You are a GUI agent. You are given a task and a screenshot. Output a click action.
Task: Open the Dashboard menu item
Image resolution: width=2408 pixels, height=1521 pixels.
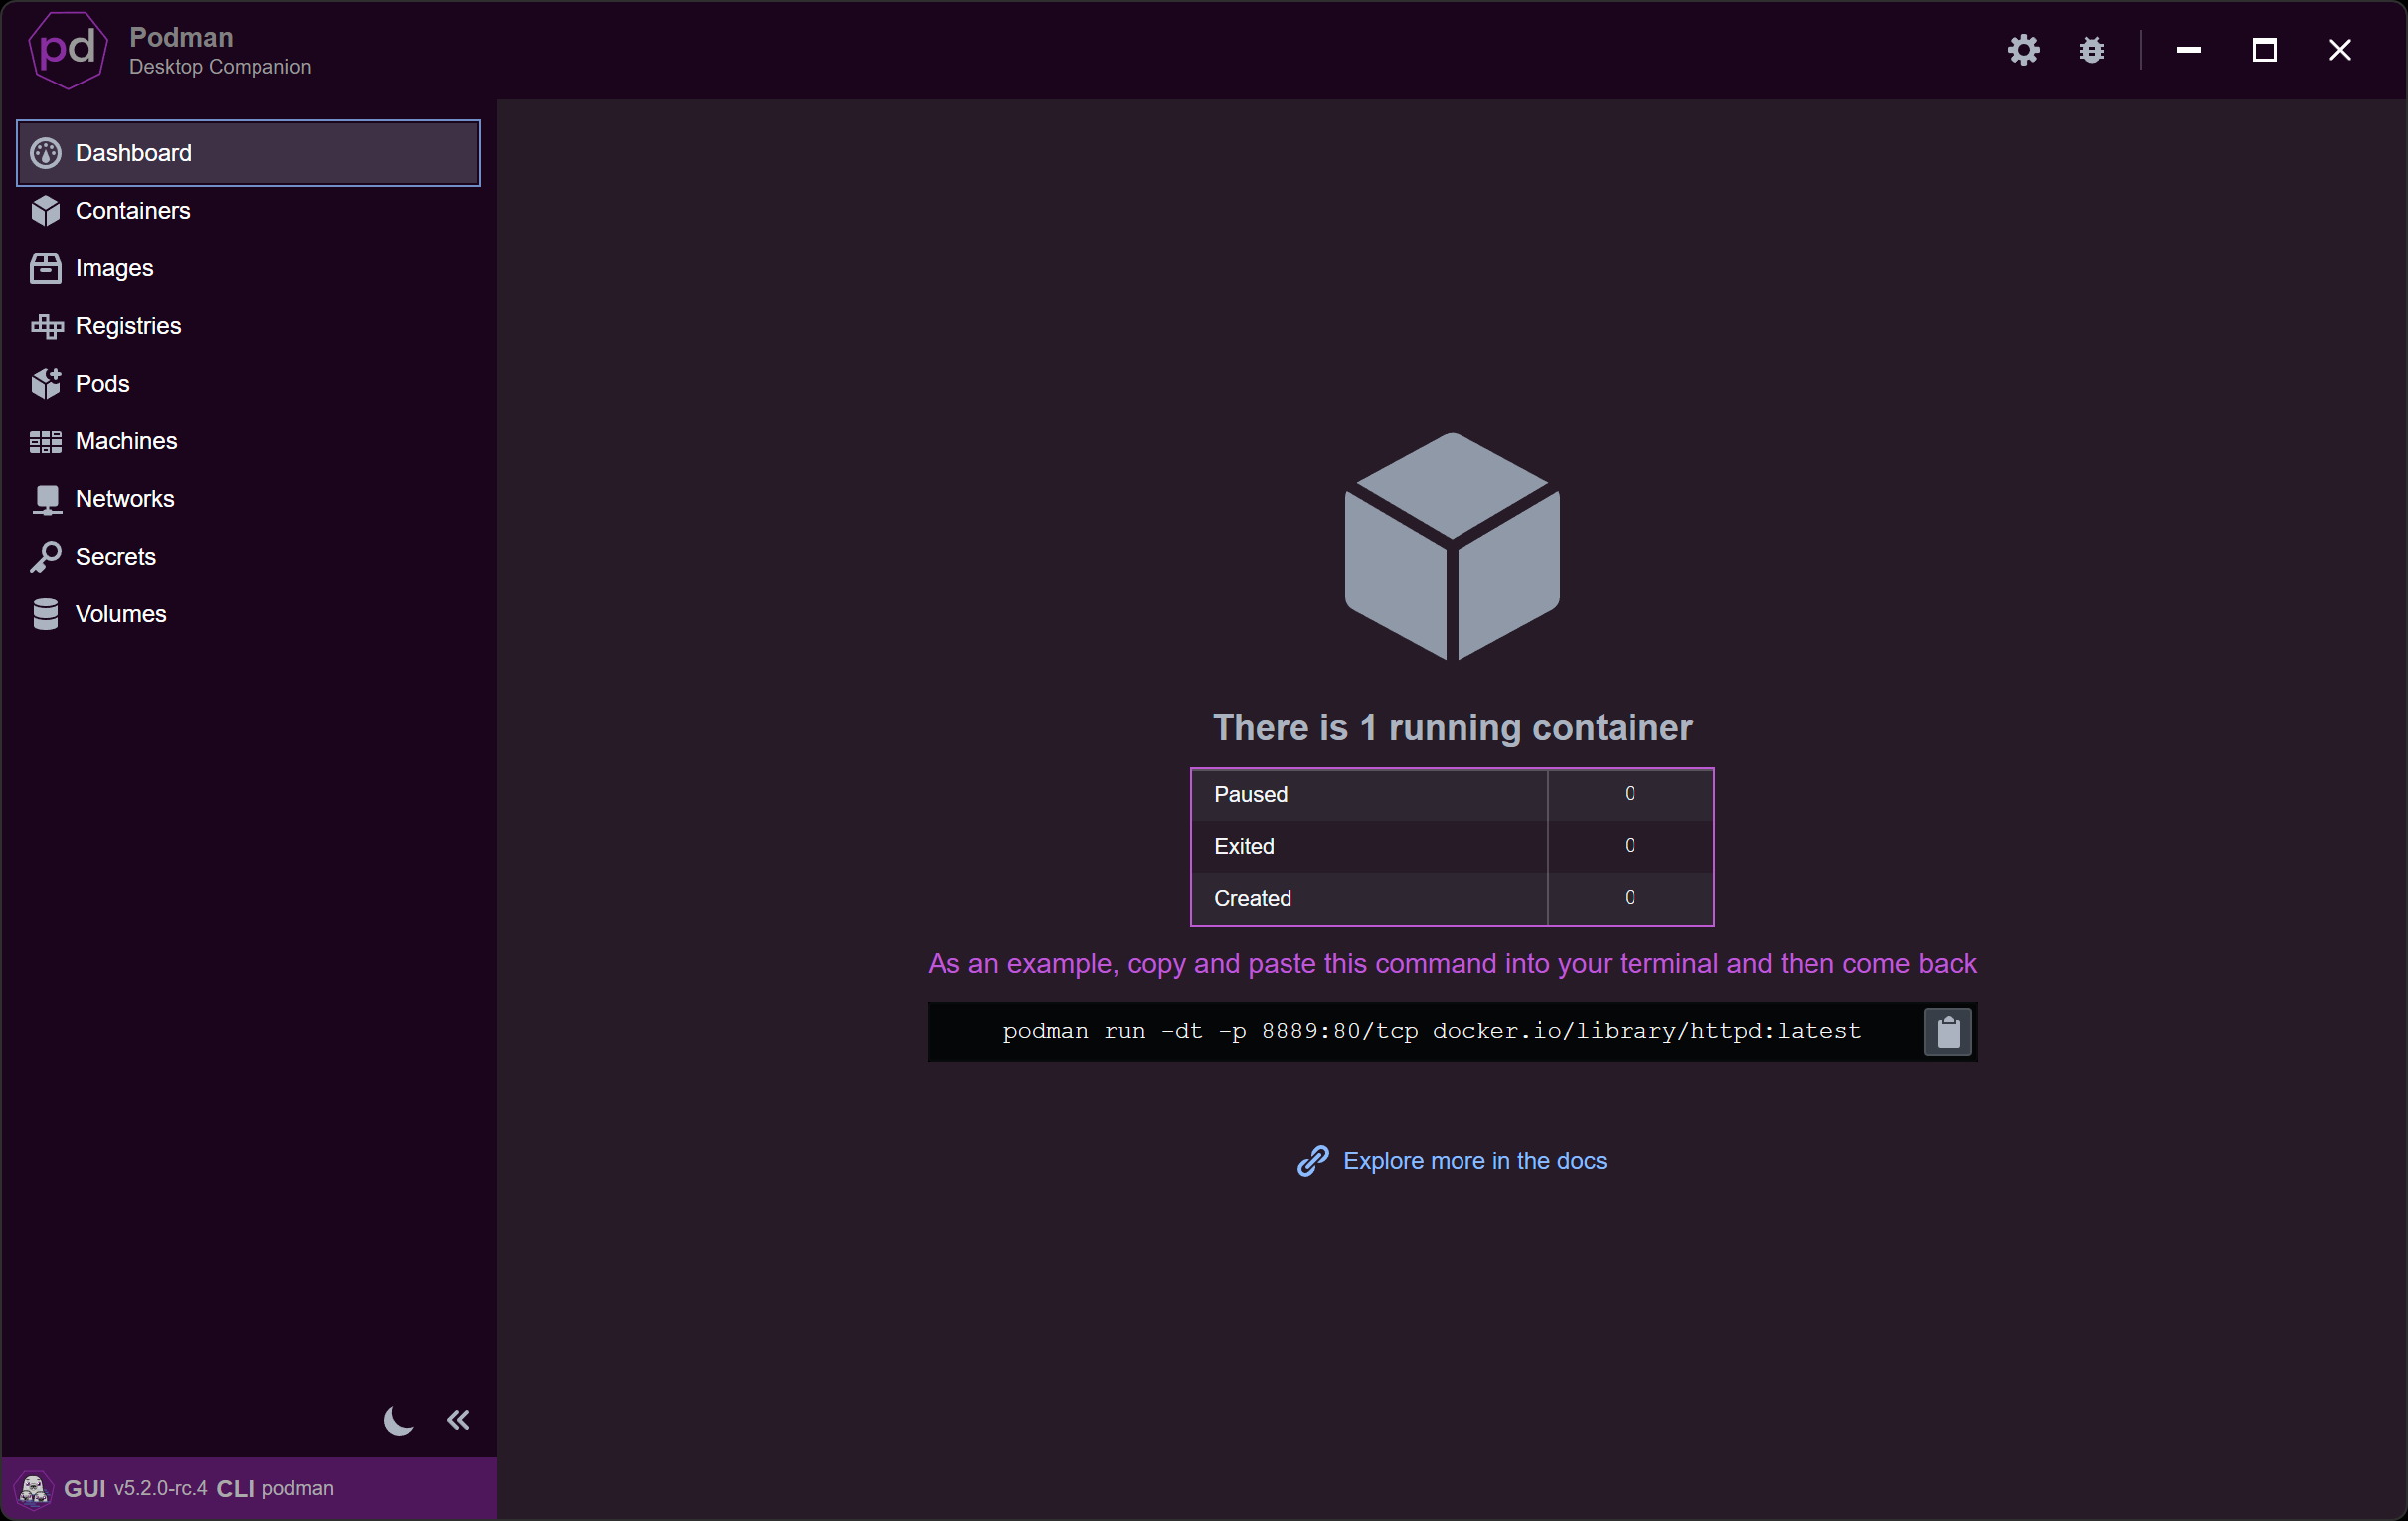click(x=248, y=153)
